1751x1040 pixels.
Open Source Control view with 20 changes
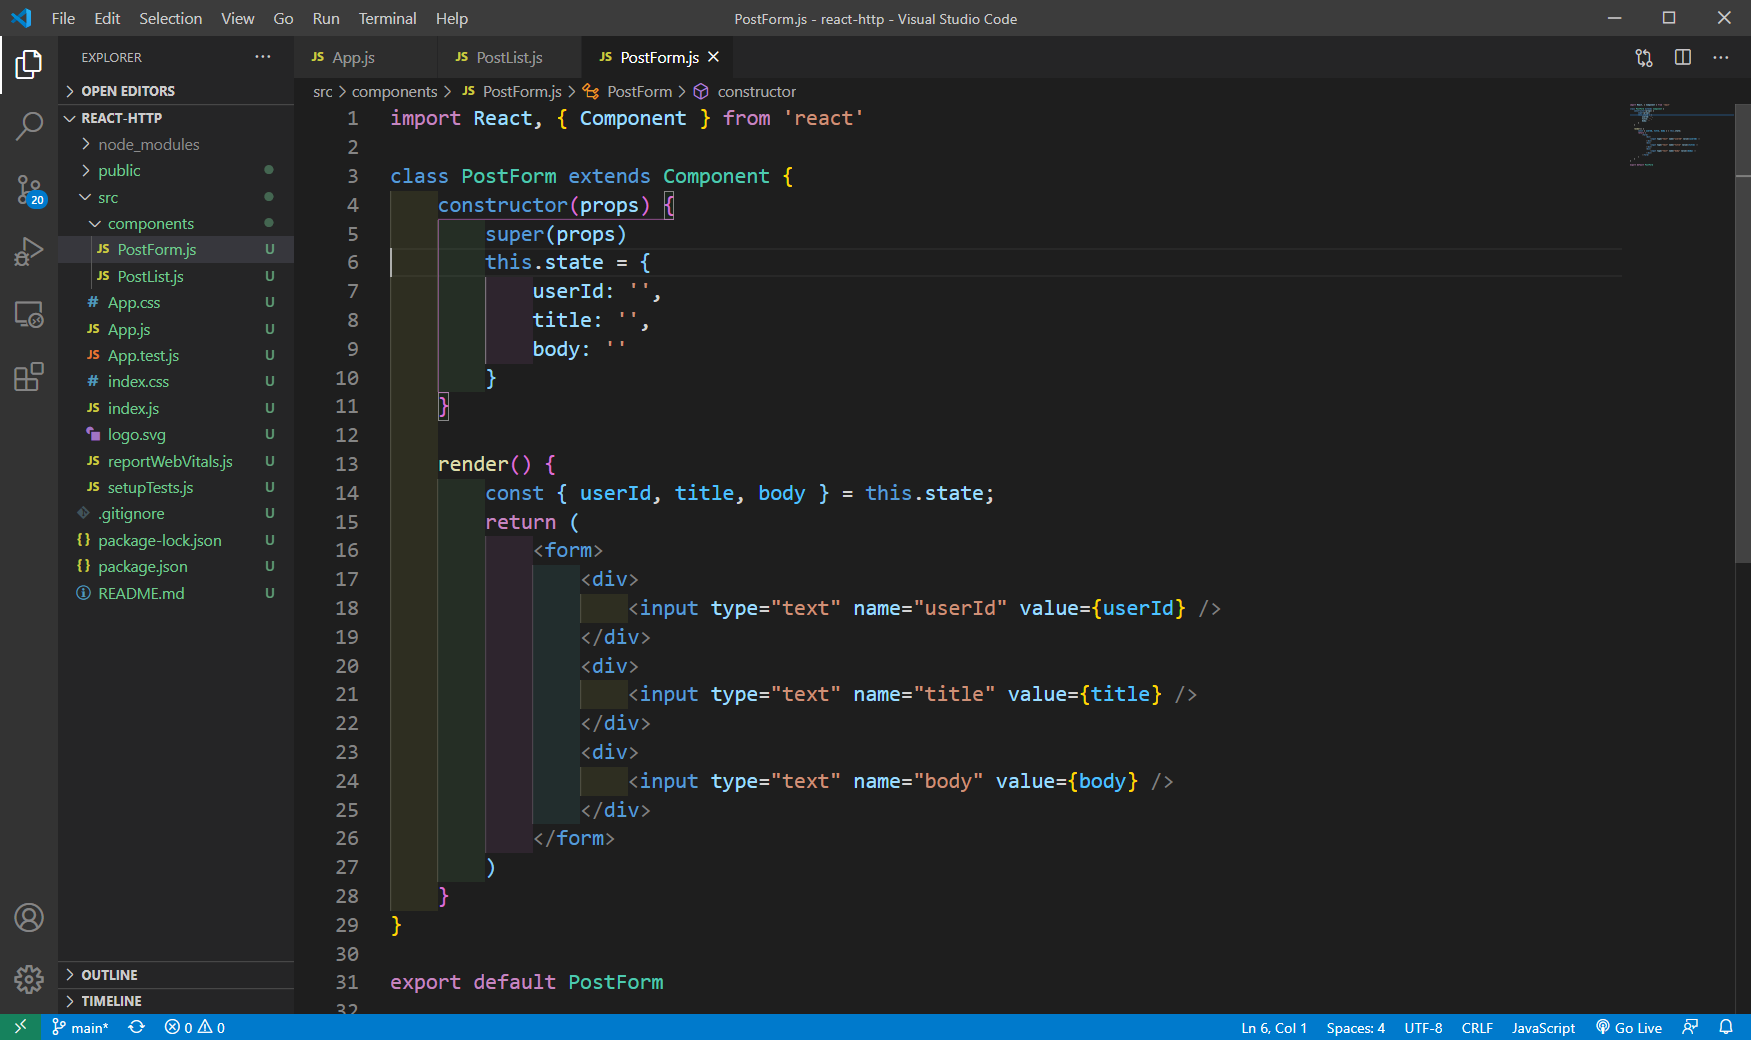click(29, 189)
